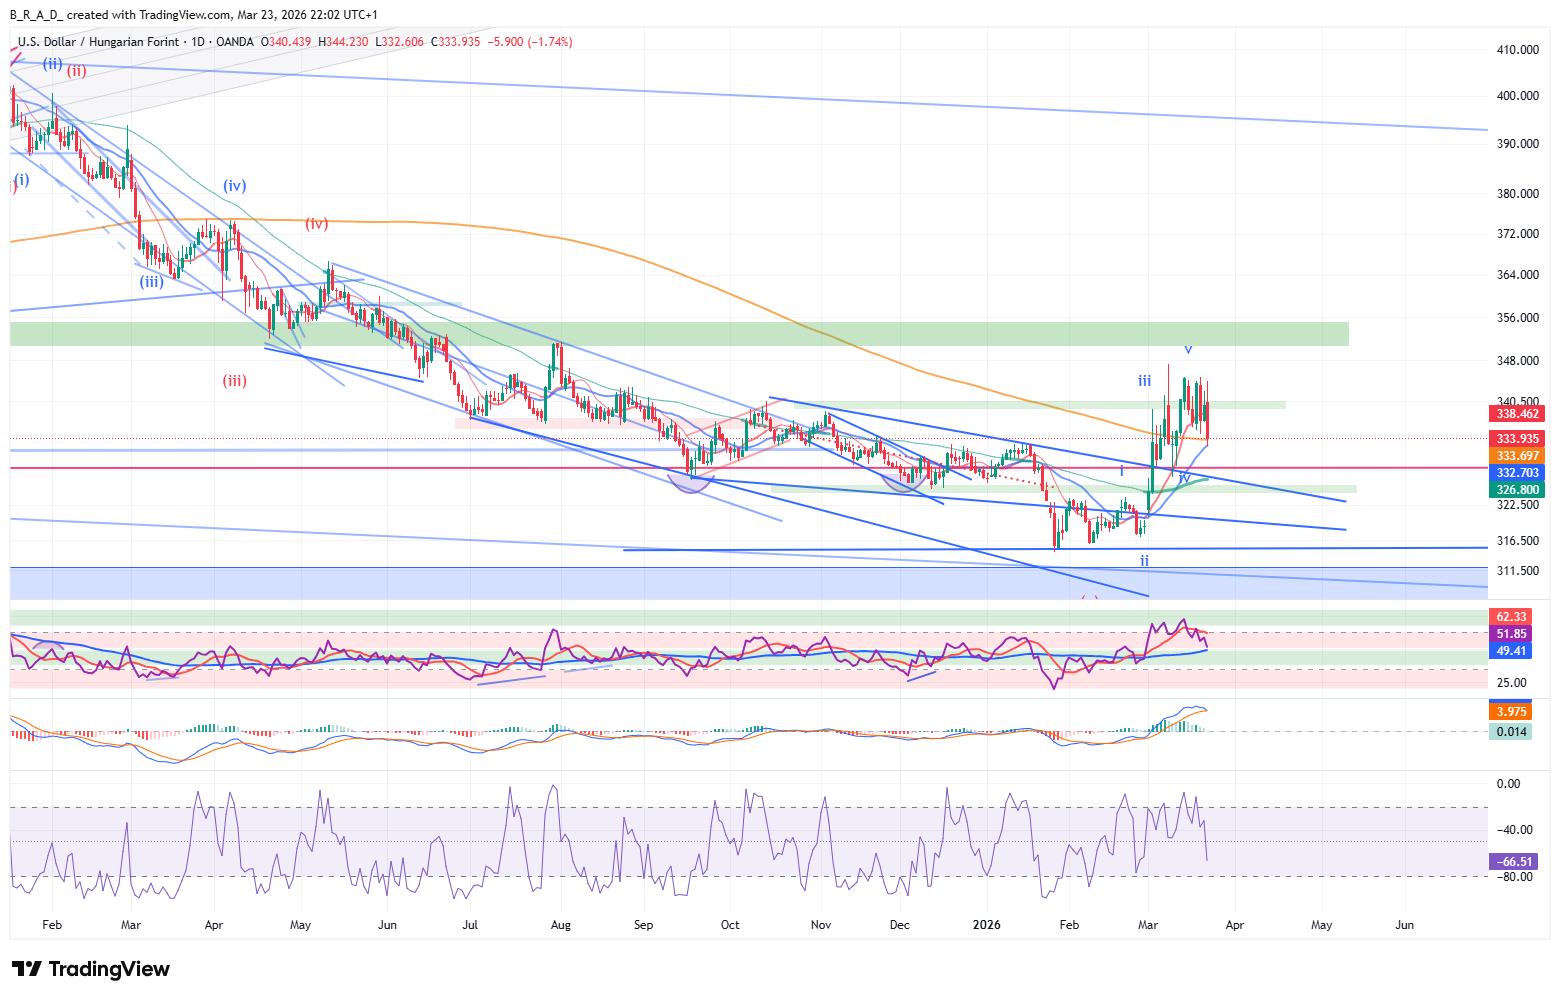Image resolution: width=1560 pixels, height=999 pixels.
Task: Click the green 326.800 price tag
Action: (1517, 490)
